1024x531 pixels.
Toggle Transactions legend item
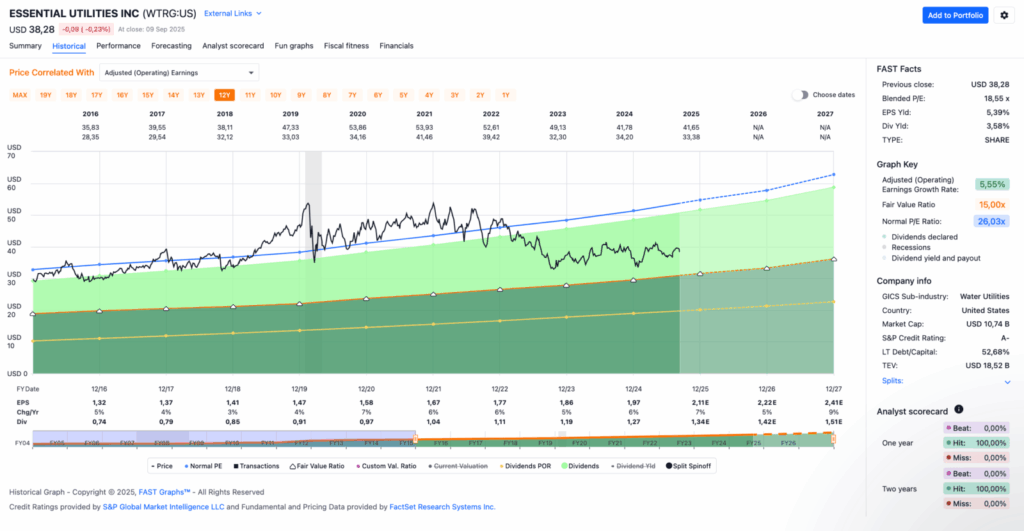click(x=256, y=466)
